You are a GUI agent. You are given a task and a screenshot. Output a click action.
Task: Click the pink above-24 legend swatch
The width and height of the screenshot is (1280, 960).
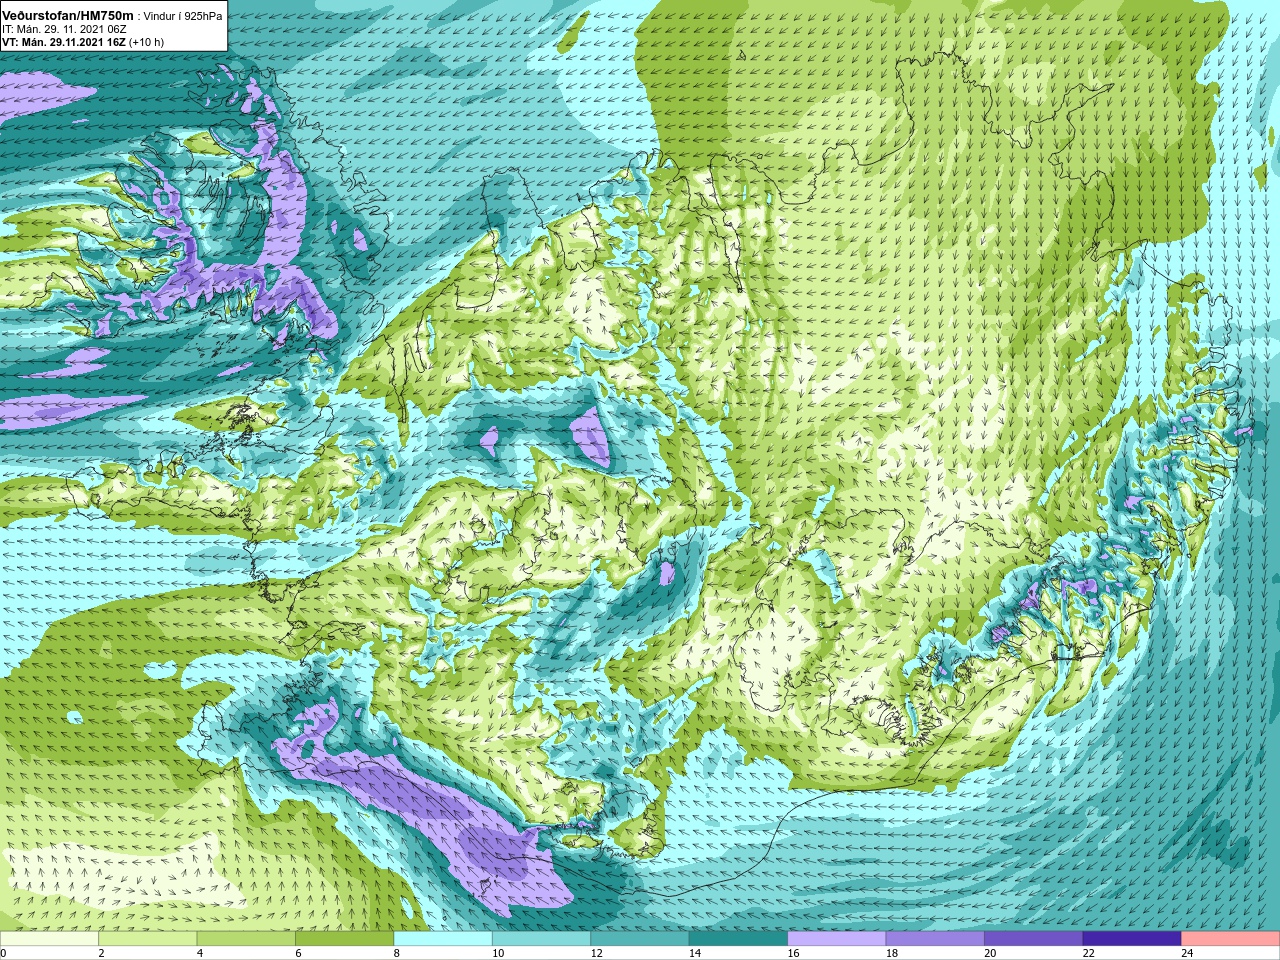tap(1231, 939)
